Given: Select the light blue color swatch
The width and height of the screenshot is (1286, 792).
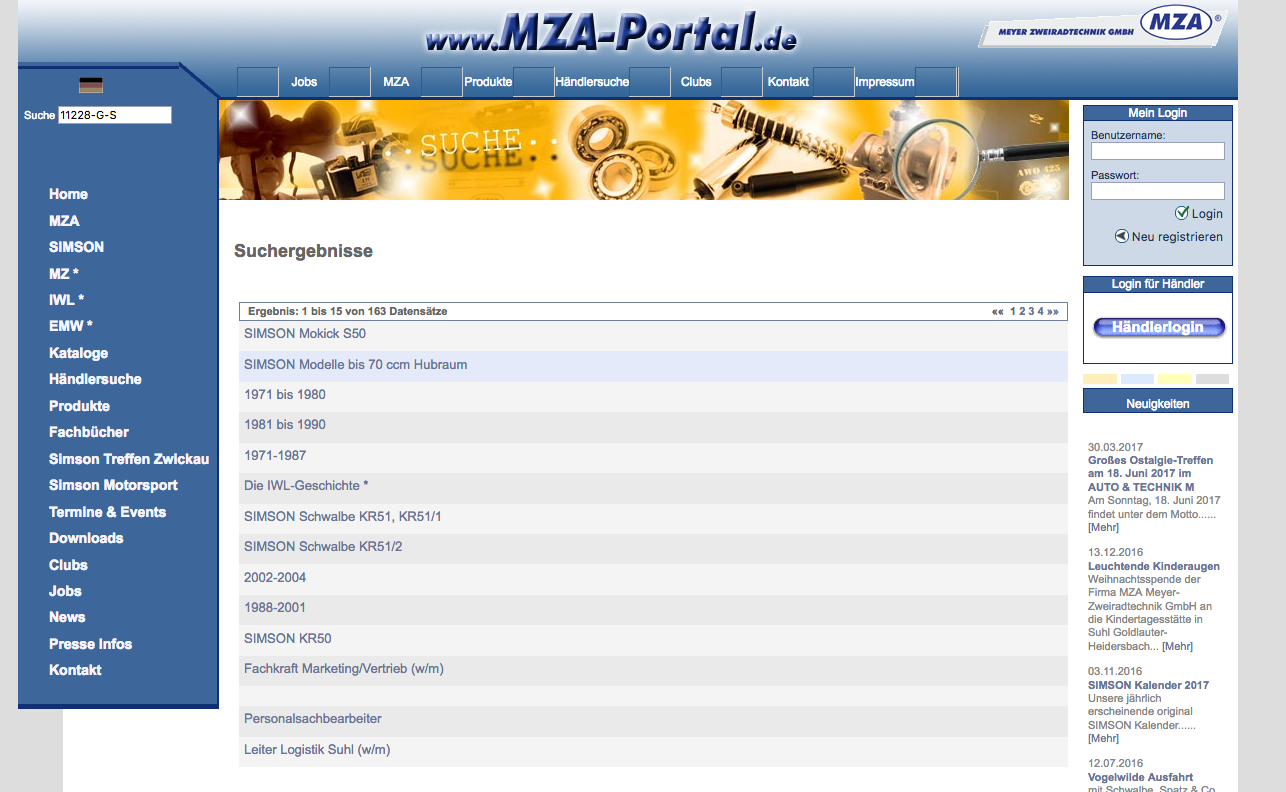Looking at the screenshot, I should tap(1137, 379).
